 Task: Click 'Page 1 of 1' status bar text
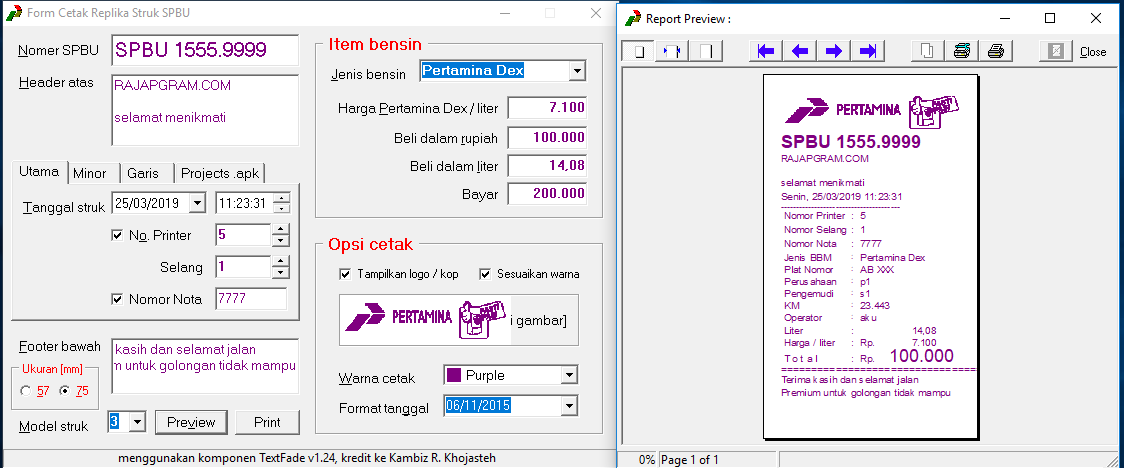pyautogui.click(x=689, y=459)
